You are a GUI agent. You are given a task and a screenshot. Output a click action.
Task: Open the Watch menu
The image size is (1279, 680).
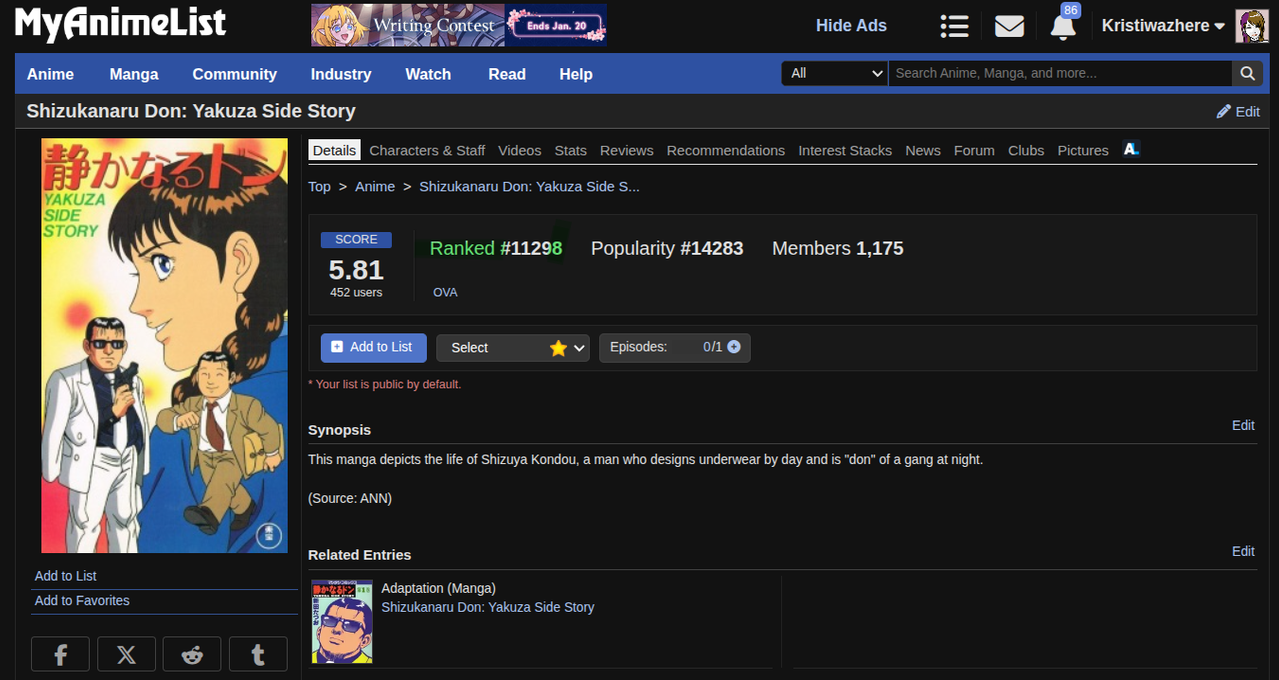tap(428, 74)
